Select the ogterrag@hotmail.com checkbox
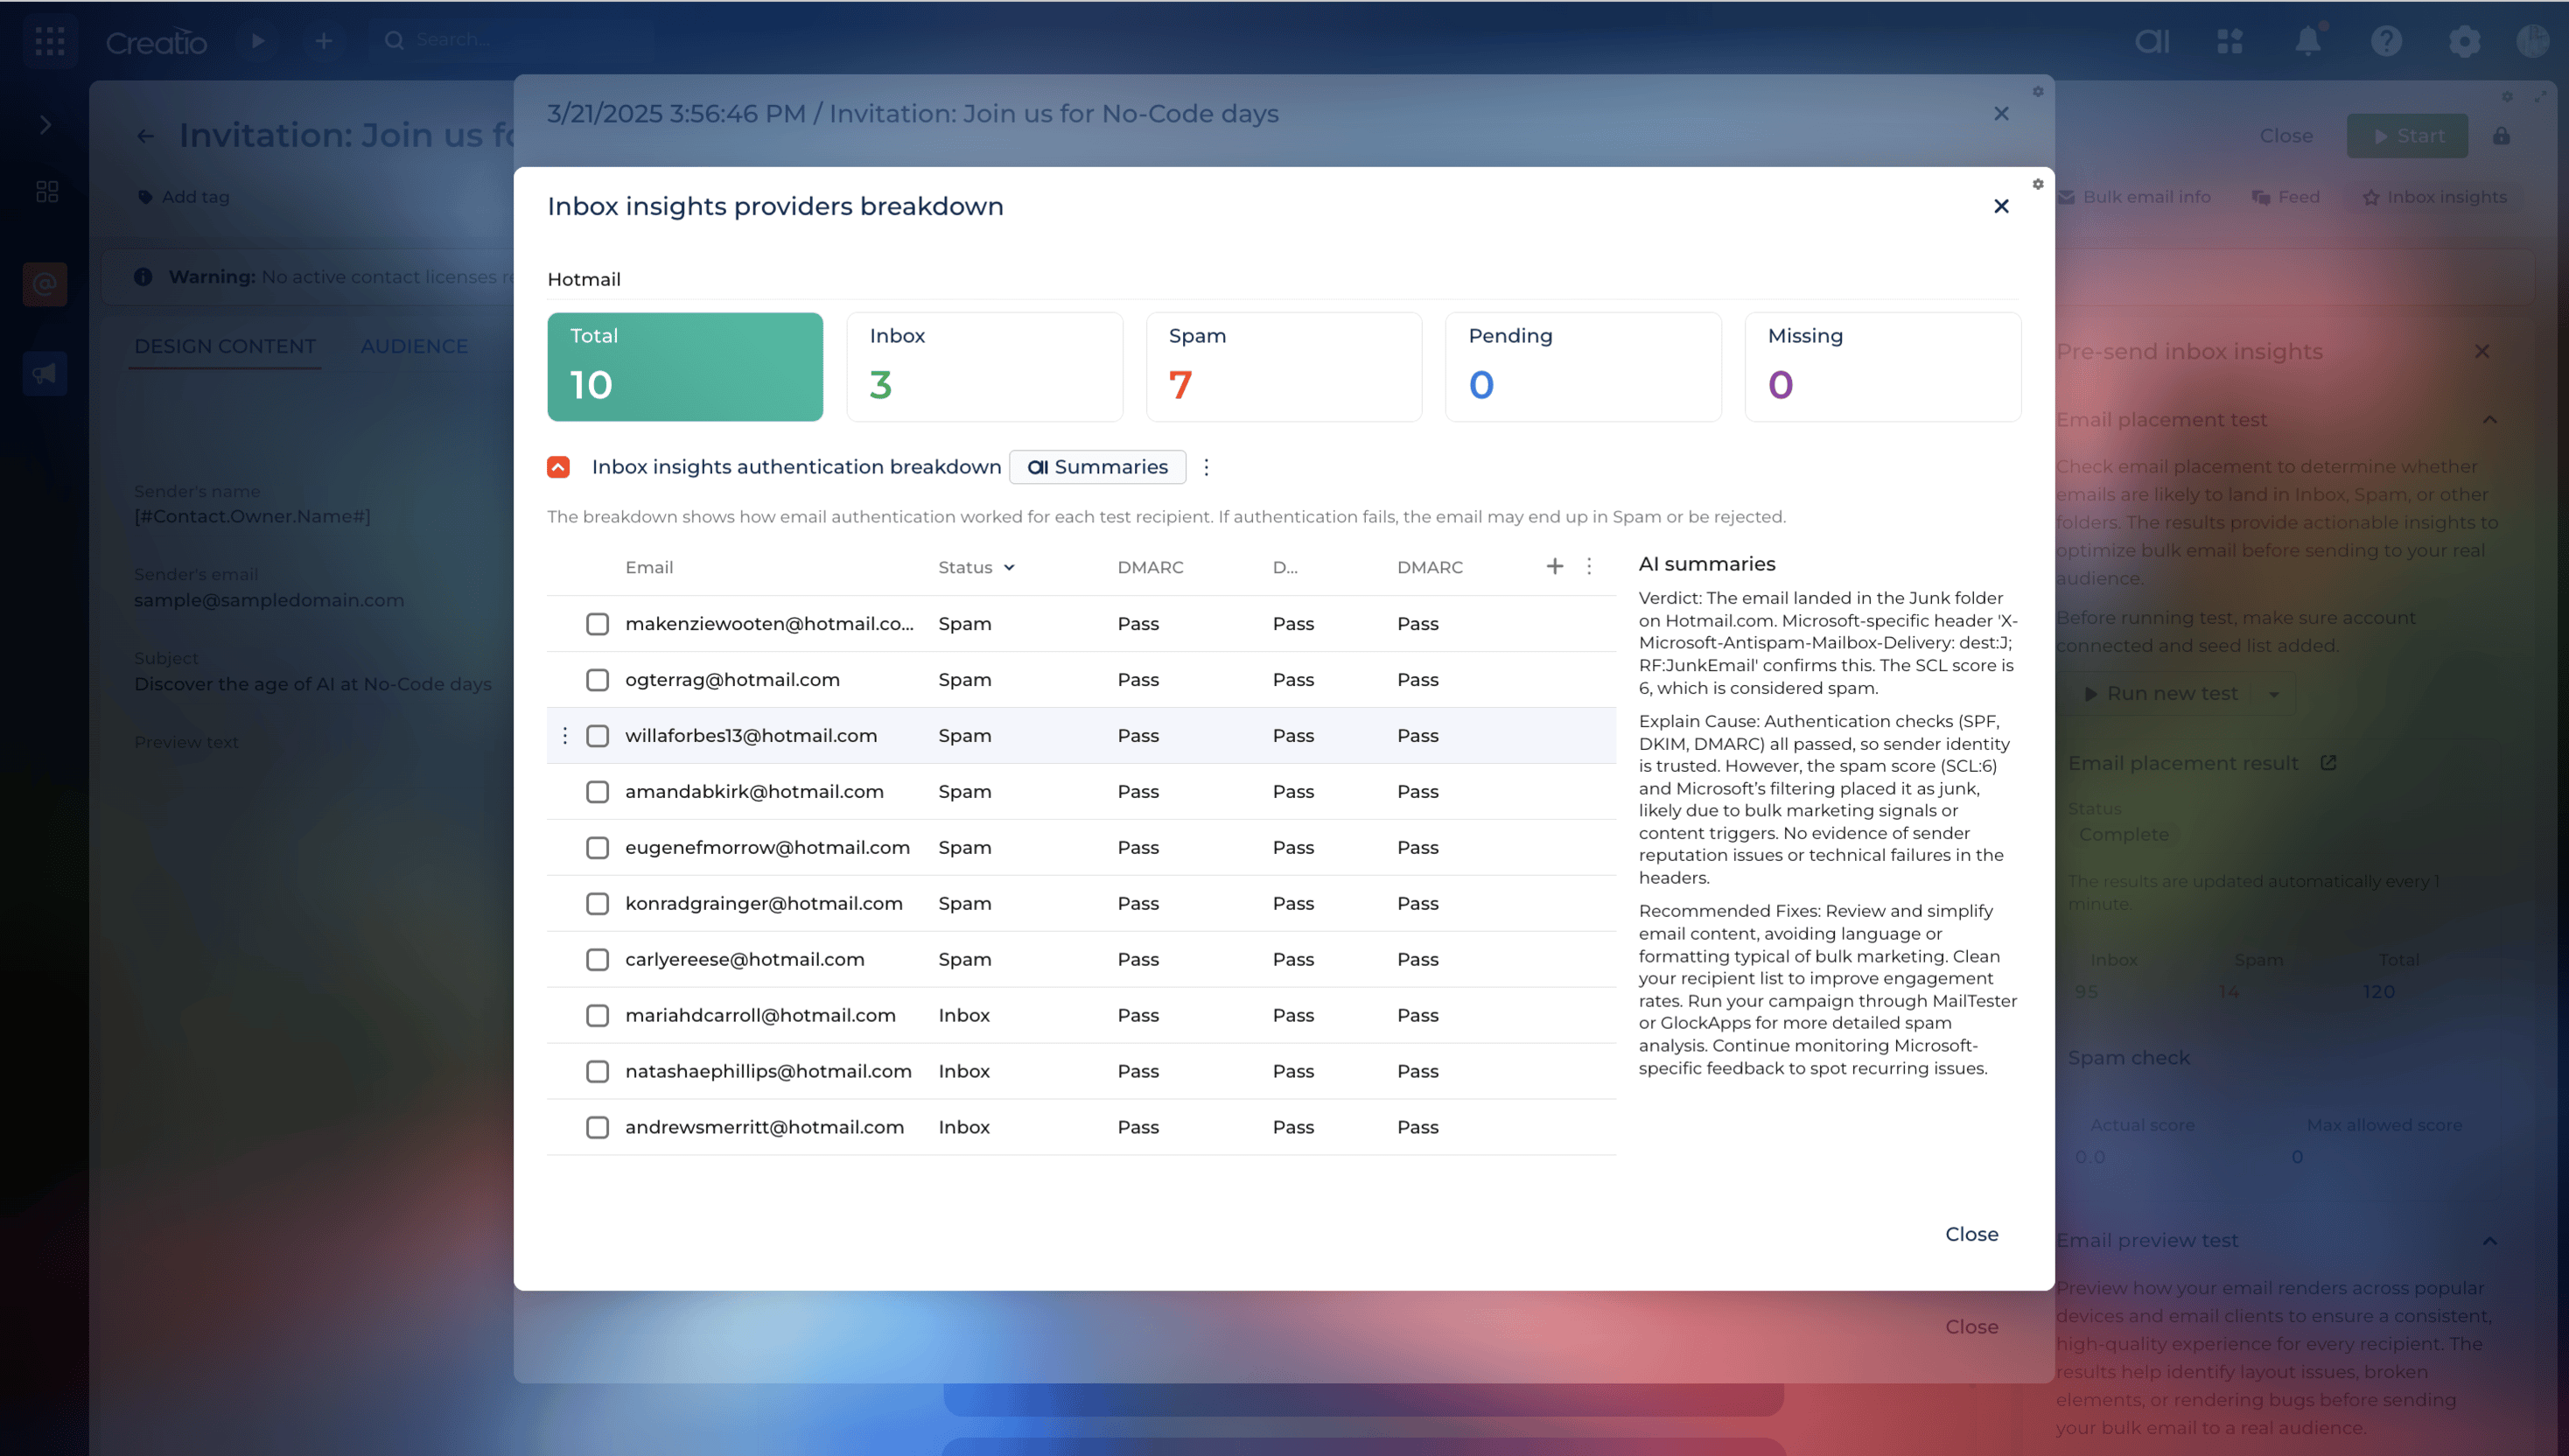 (x=597, y=680)
